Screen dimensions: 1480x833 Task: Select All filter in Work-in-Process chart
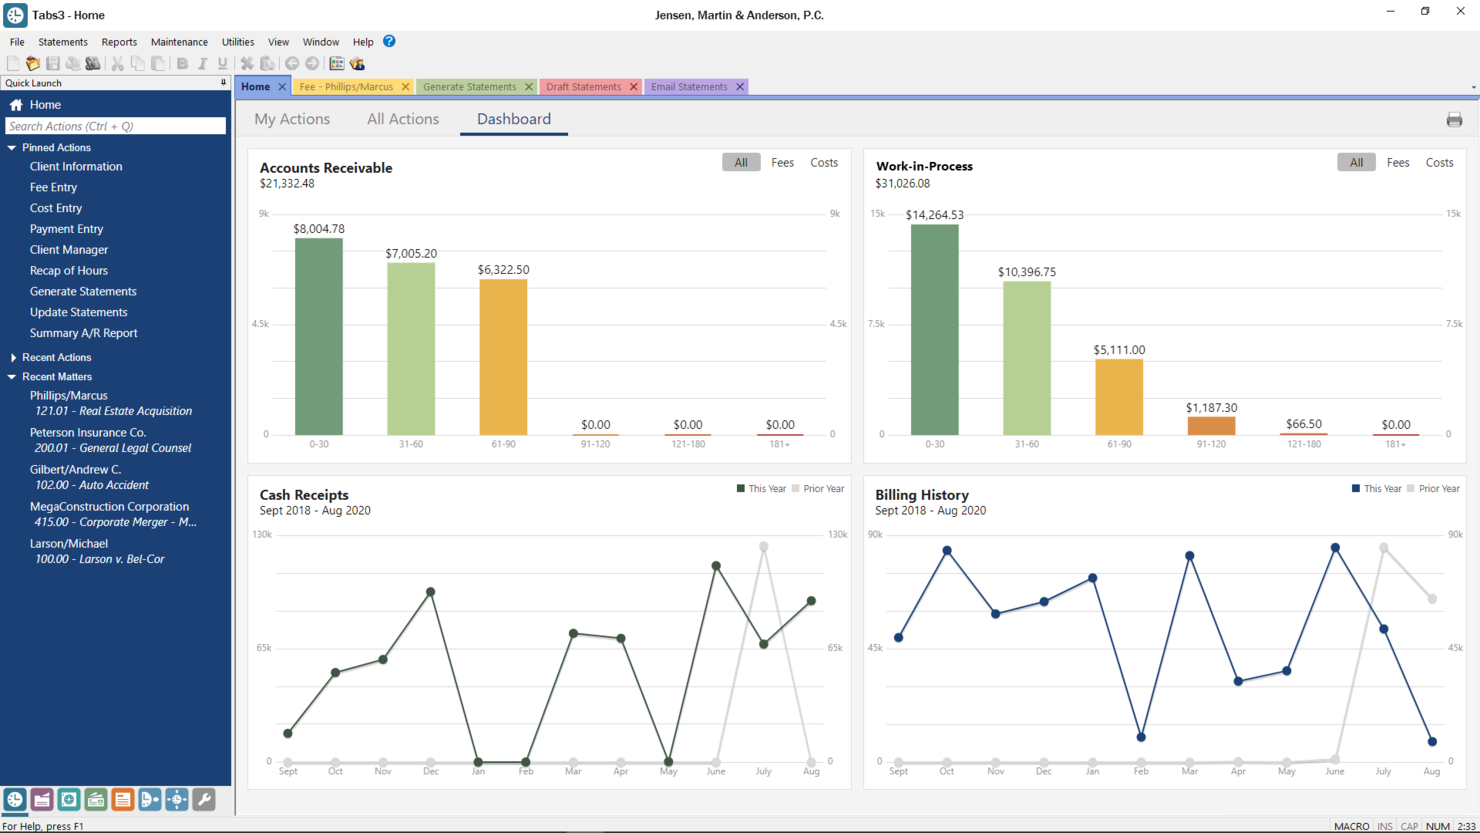click(1356, 162)
